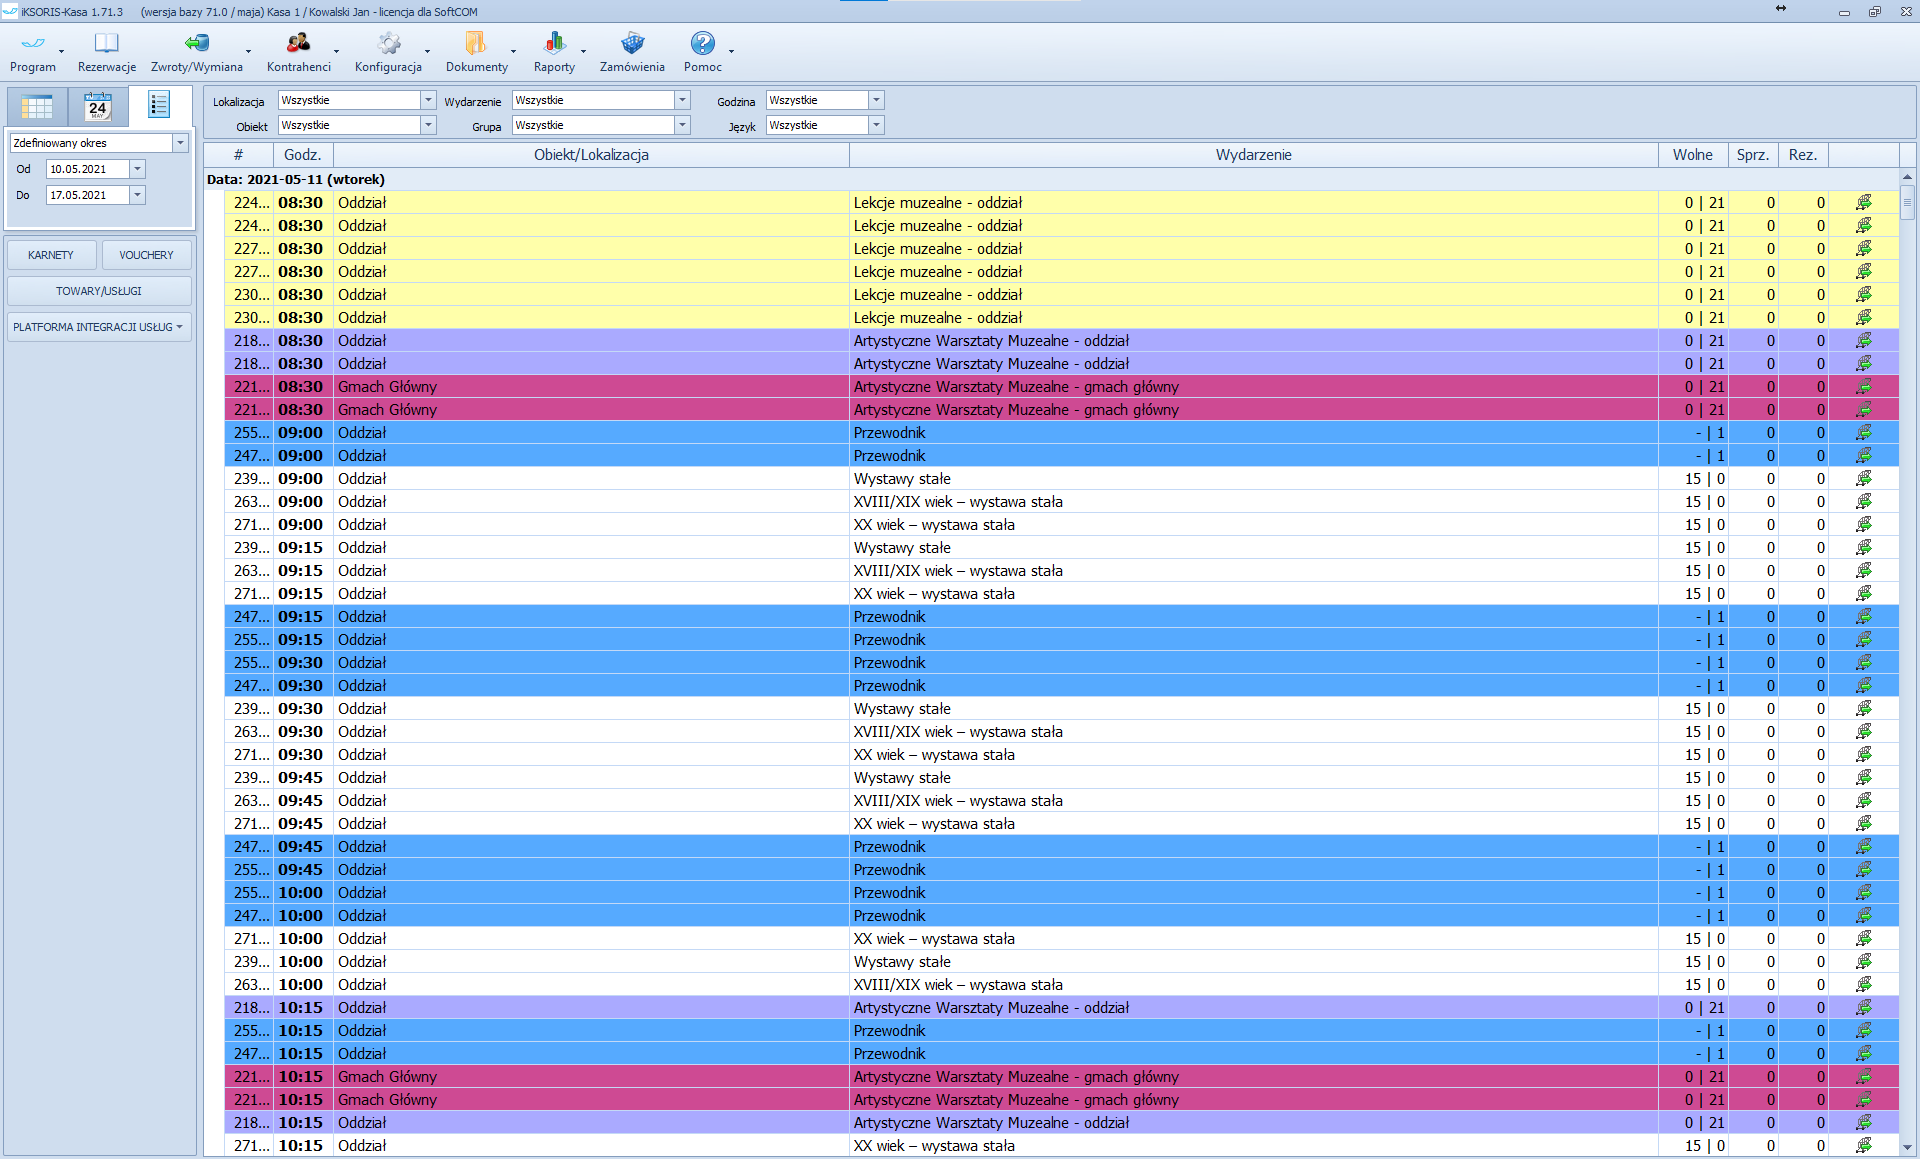Switch to the grid table view tab

pyautogui.click(x=37, y=106)
